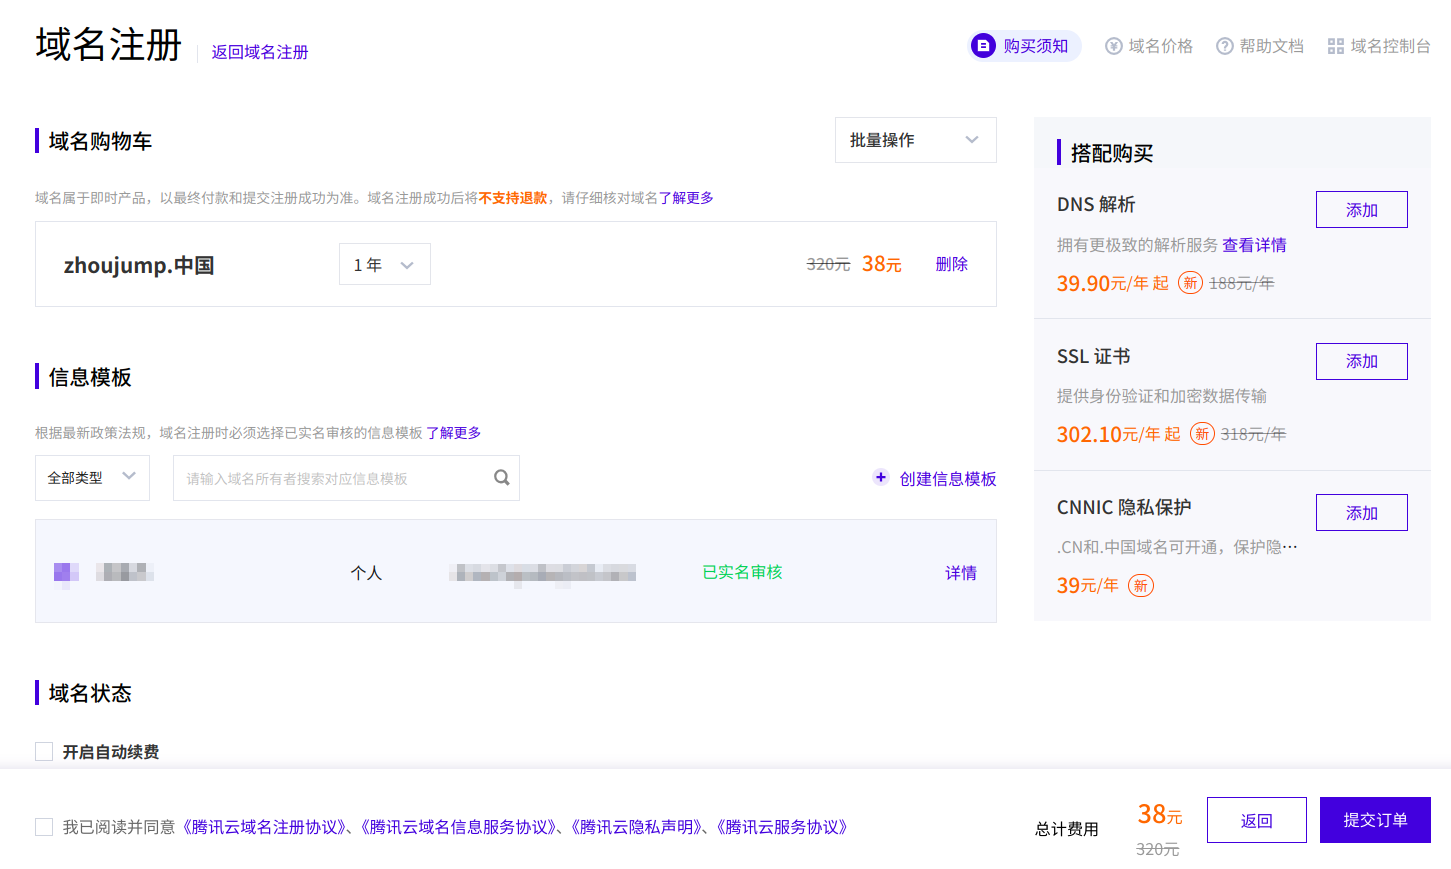Click 查看详情 link under DNS 解析

1254,245
